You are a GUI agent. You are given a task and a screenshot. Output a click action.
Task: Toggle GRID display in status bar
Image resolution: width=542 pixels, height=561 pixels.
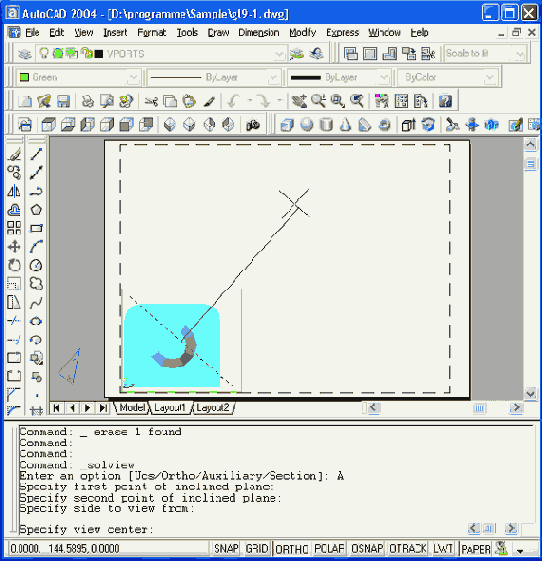[x=257, y=549]
